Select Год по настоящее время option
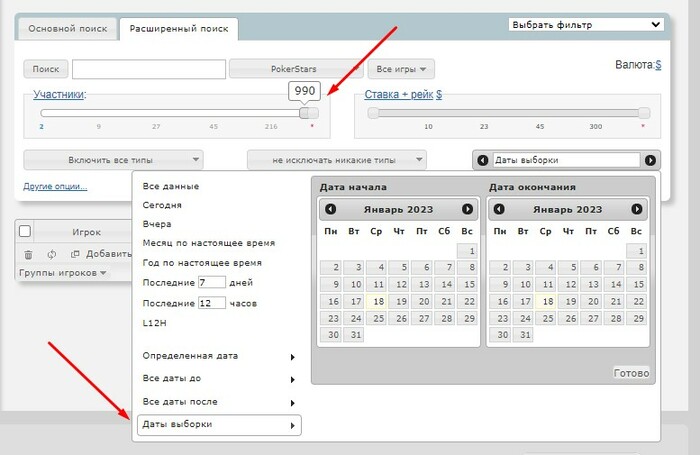The image size is (700, 455). [x=202, y=263]
